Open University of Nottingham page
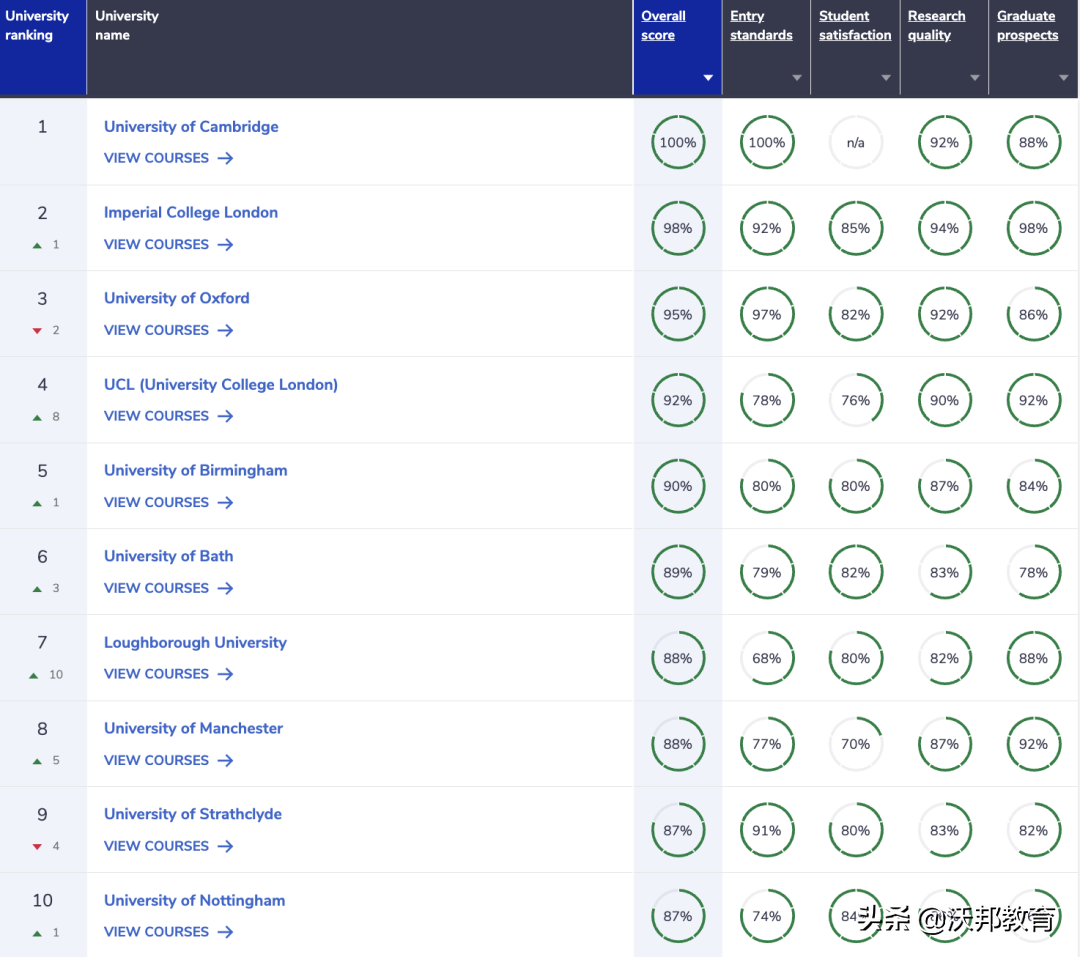Viewport: 1080px width, 957px height. click(194, 901)
